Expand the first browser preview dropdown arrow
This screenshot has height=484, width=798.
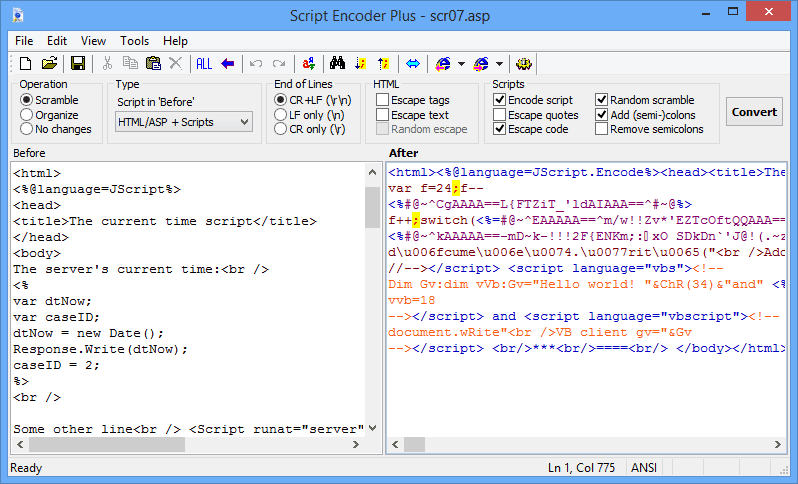pos(461,64)
